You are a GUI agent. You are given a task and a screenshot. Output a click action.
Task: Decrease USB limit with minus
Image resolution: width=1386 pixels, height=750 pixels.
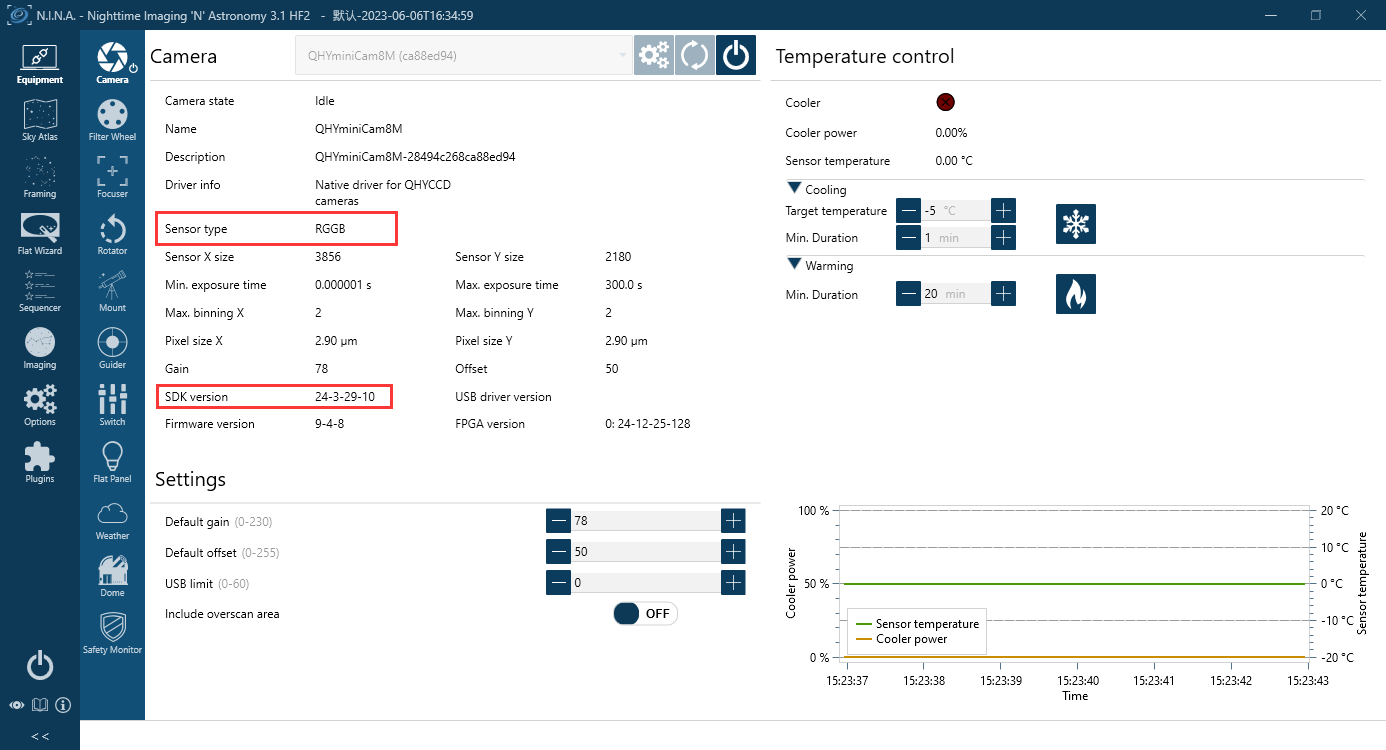[558, 583]
